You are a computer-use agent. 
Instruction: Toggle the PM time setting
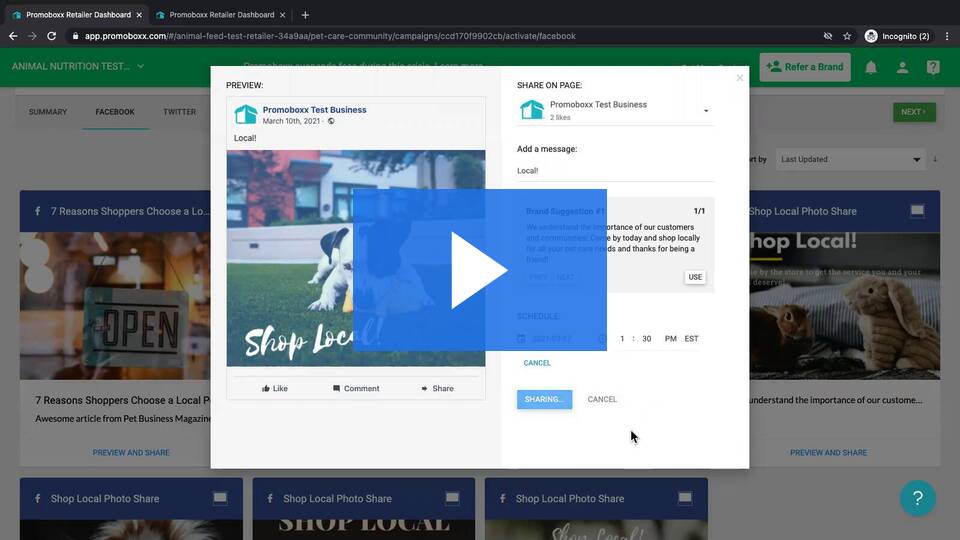click(x=670, y=339)
